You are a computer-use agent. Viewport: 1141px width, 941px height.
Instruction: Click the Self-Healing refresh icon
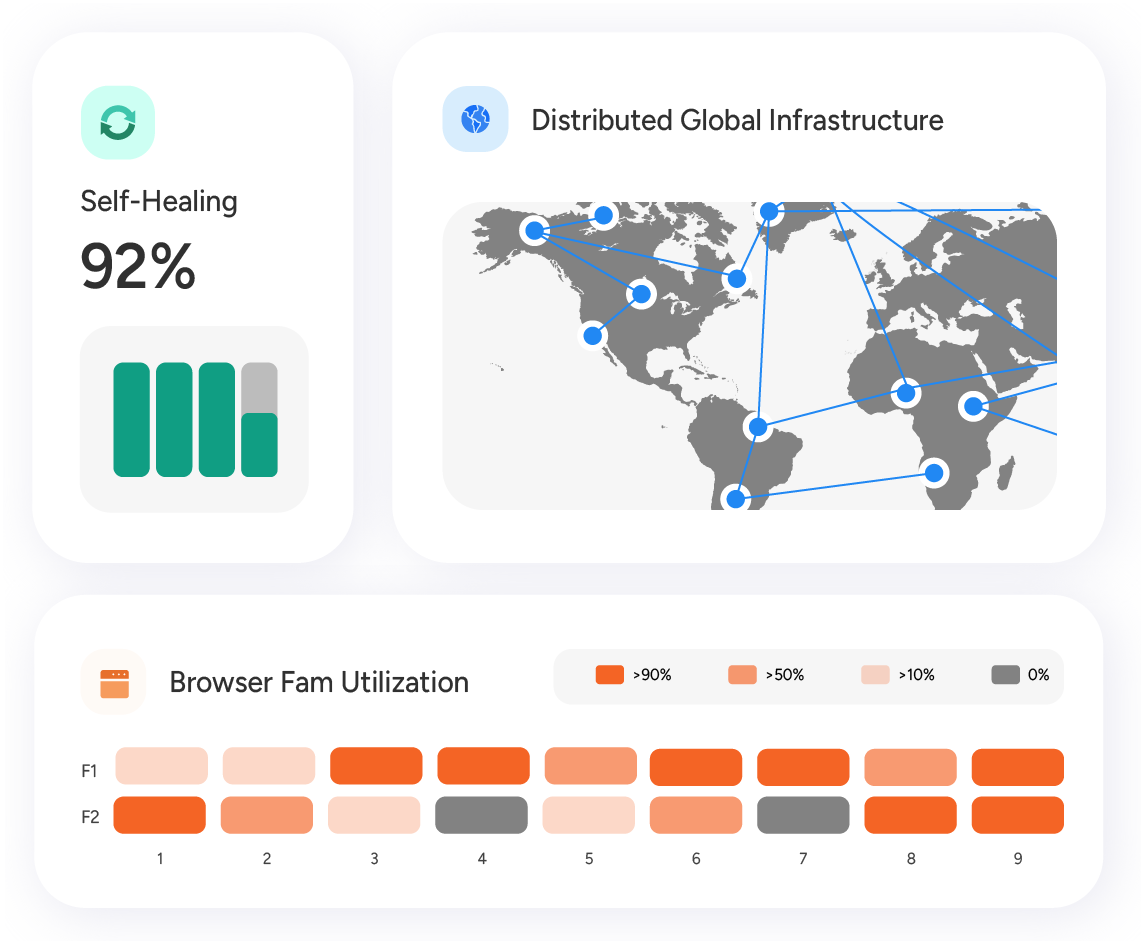(118, 120)
